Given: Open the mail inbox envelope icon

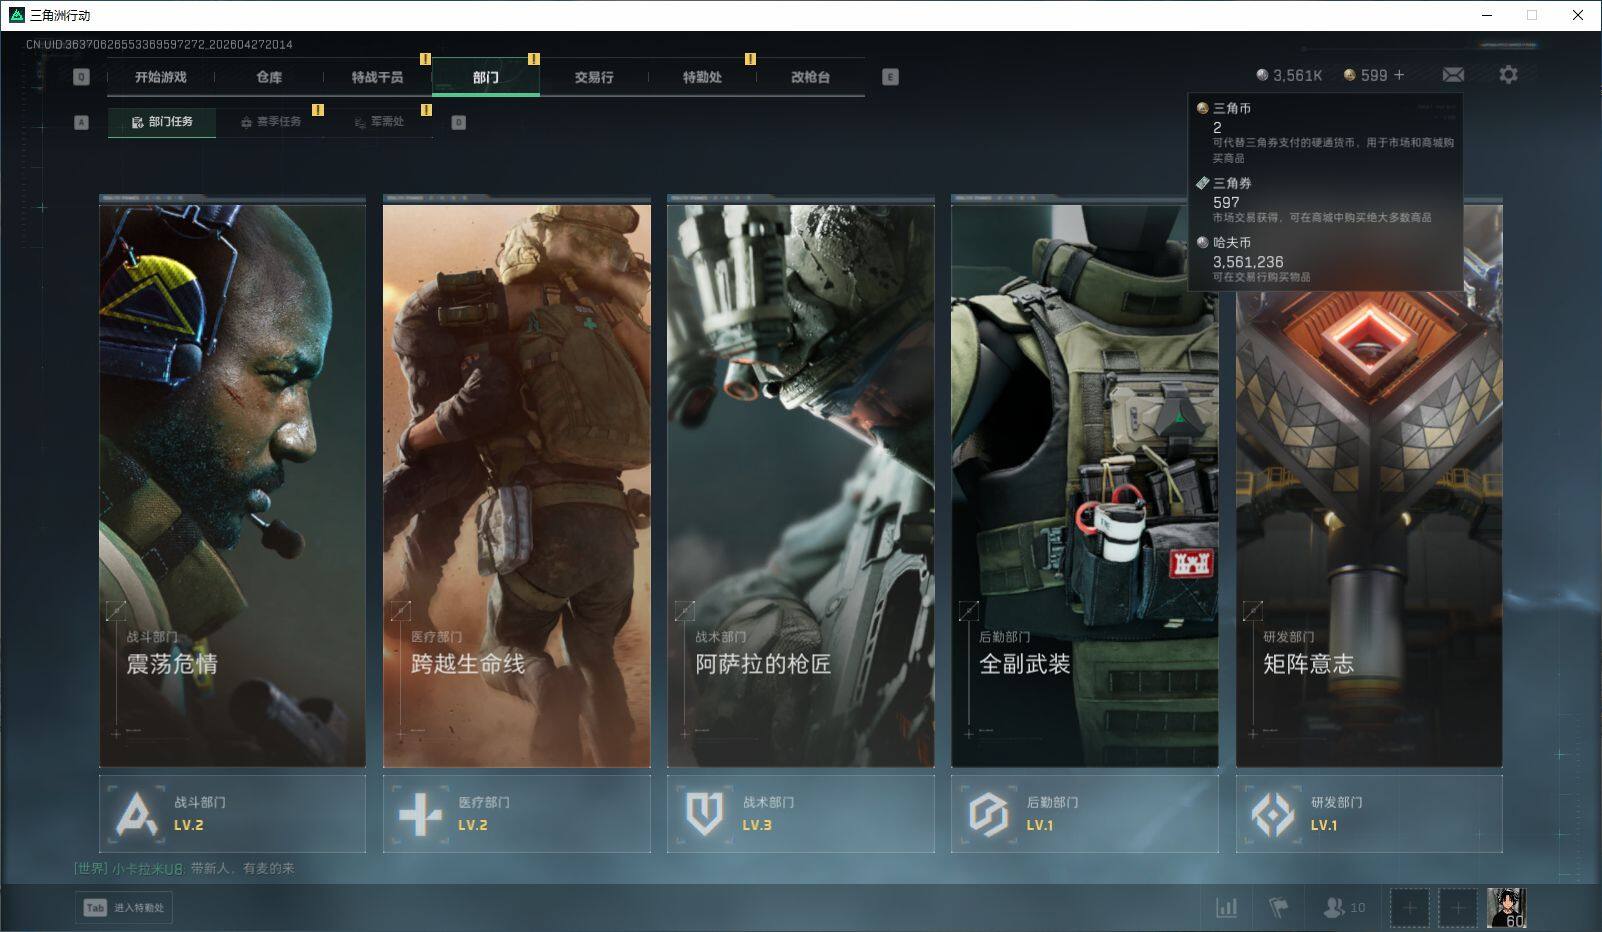Looking at the screenshot, I should (1453, 75).
